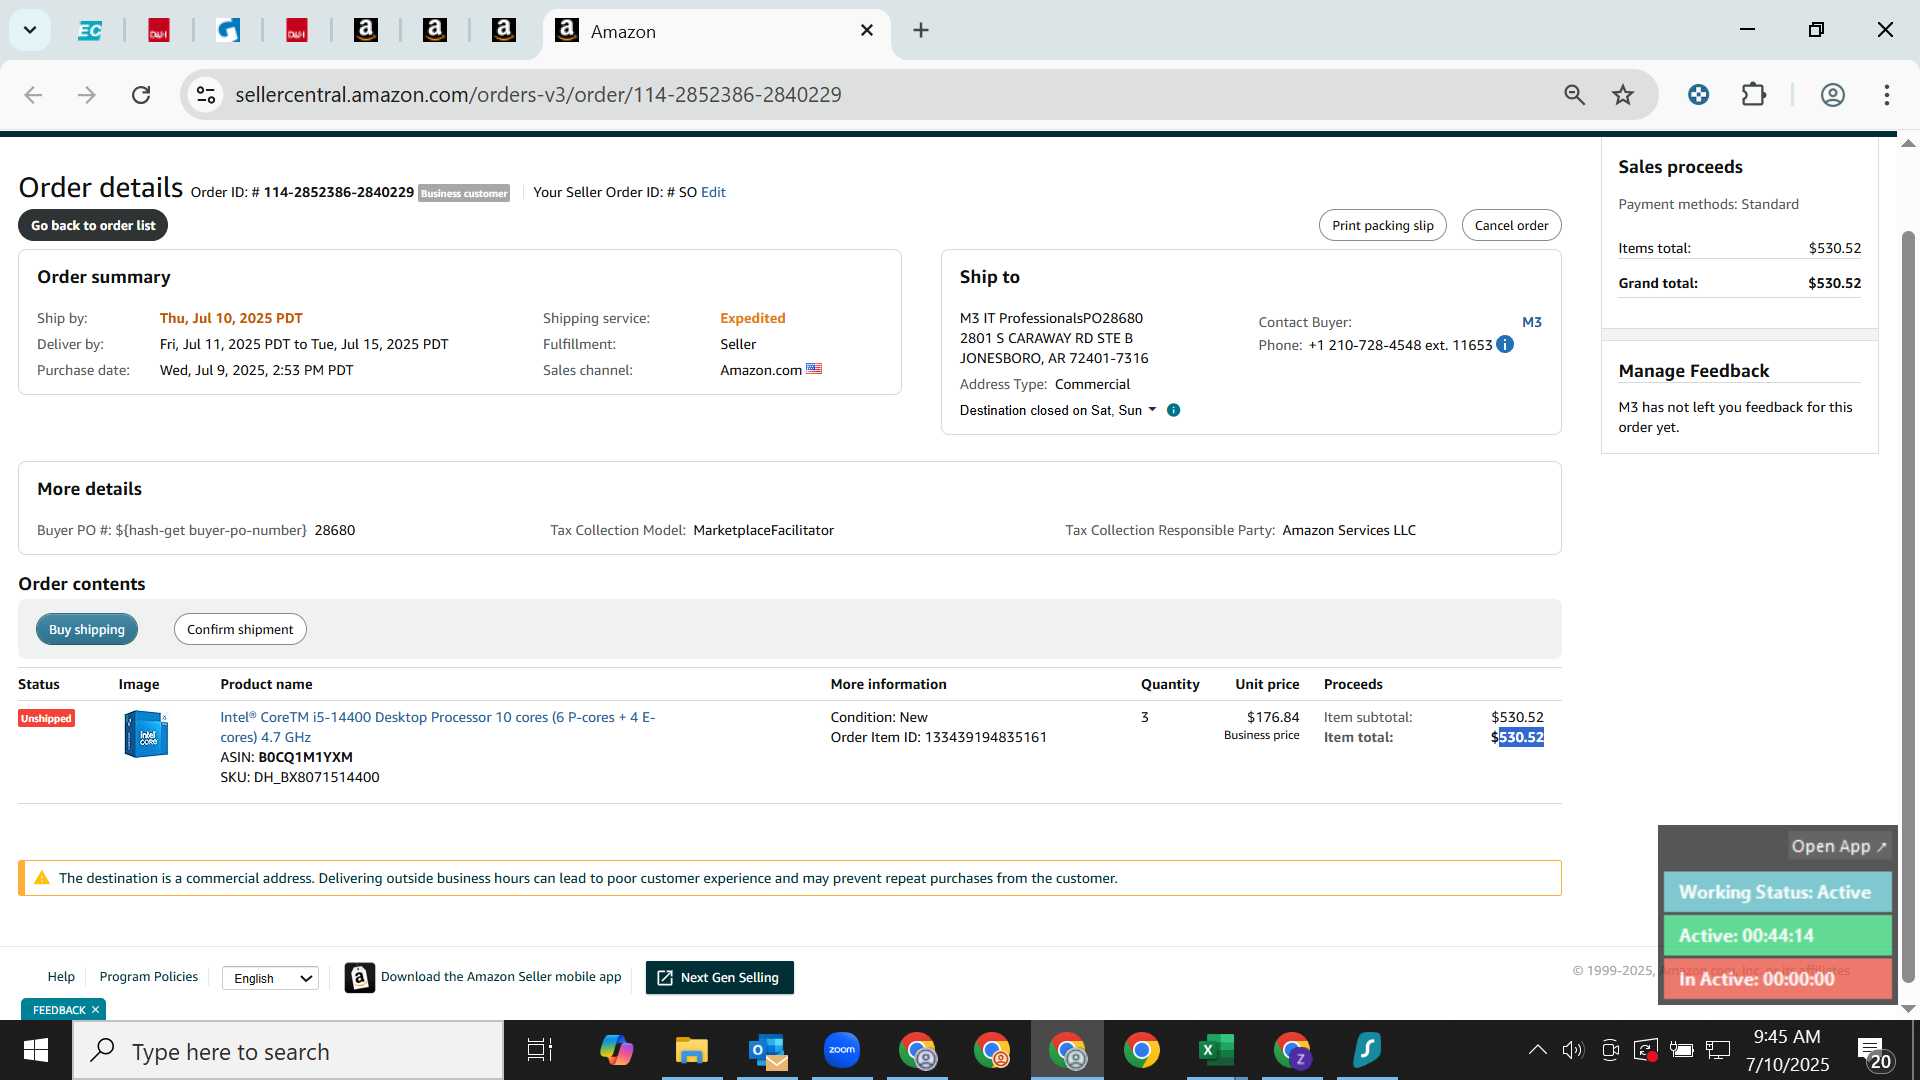Image resolution: width=1920 pixels, height=1080 pixels.
Task: Click the phone number info icon
Action: (x=1505, y=345)
